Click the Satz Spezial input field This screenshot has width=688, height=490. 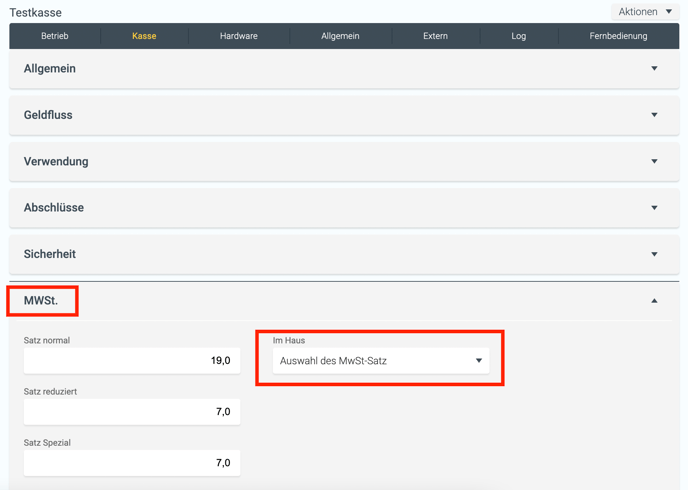pyautogui.click(x=131, y=462)
